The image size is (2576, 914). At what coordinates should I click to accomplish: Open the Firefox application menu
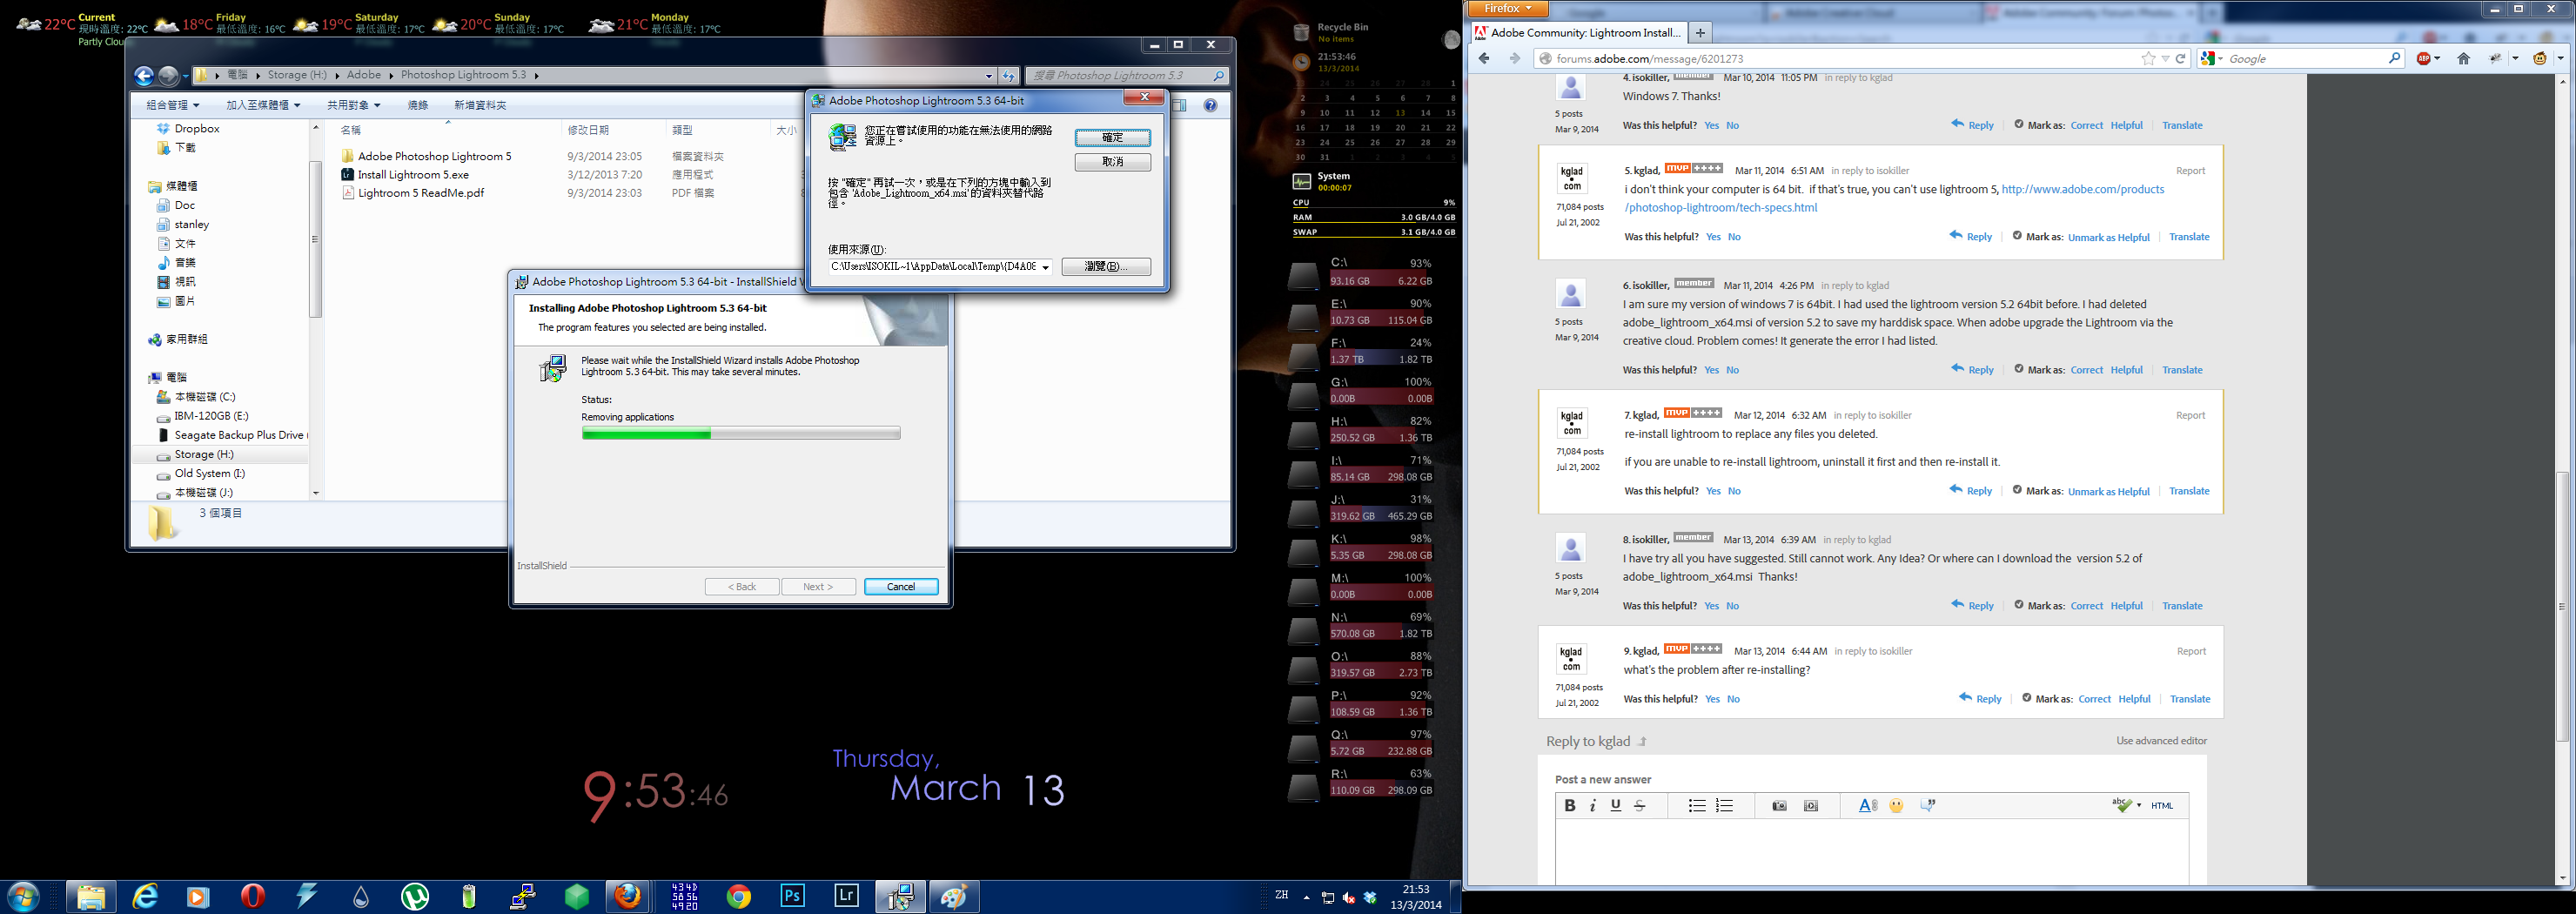(1508, 9)
